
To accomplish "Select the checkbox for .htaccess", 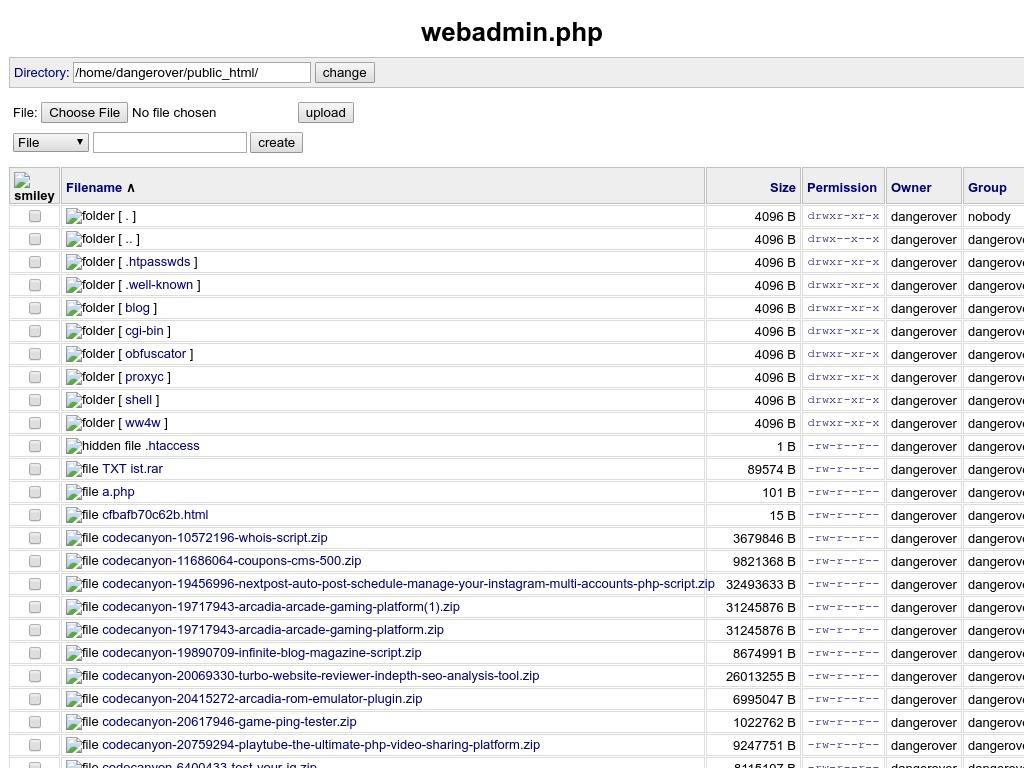I will pyautogui.click(x=35, y=446).
